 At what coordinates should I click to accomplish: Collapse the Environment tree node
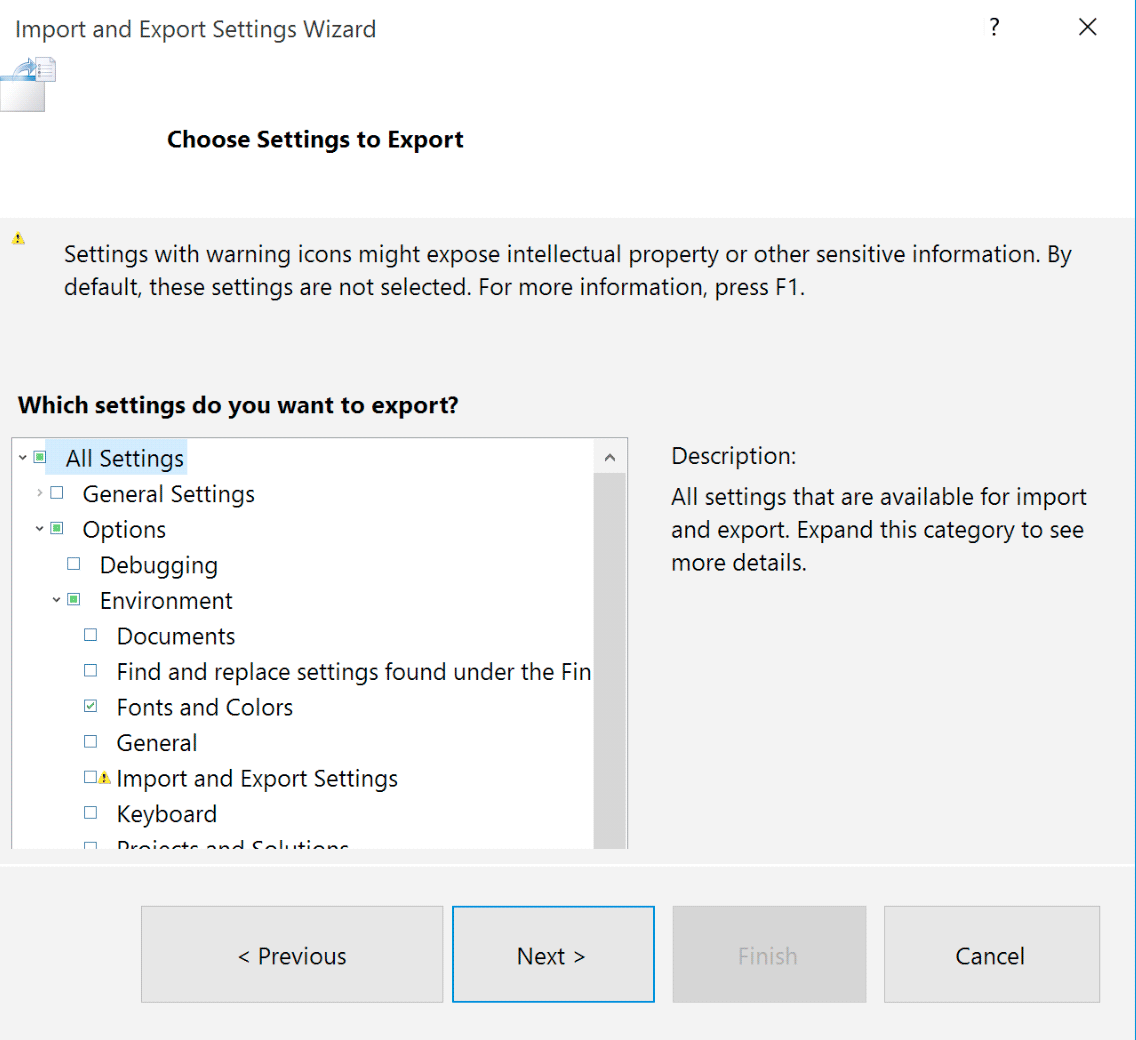[x=57, y=600]
